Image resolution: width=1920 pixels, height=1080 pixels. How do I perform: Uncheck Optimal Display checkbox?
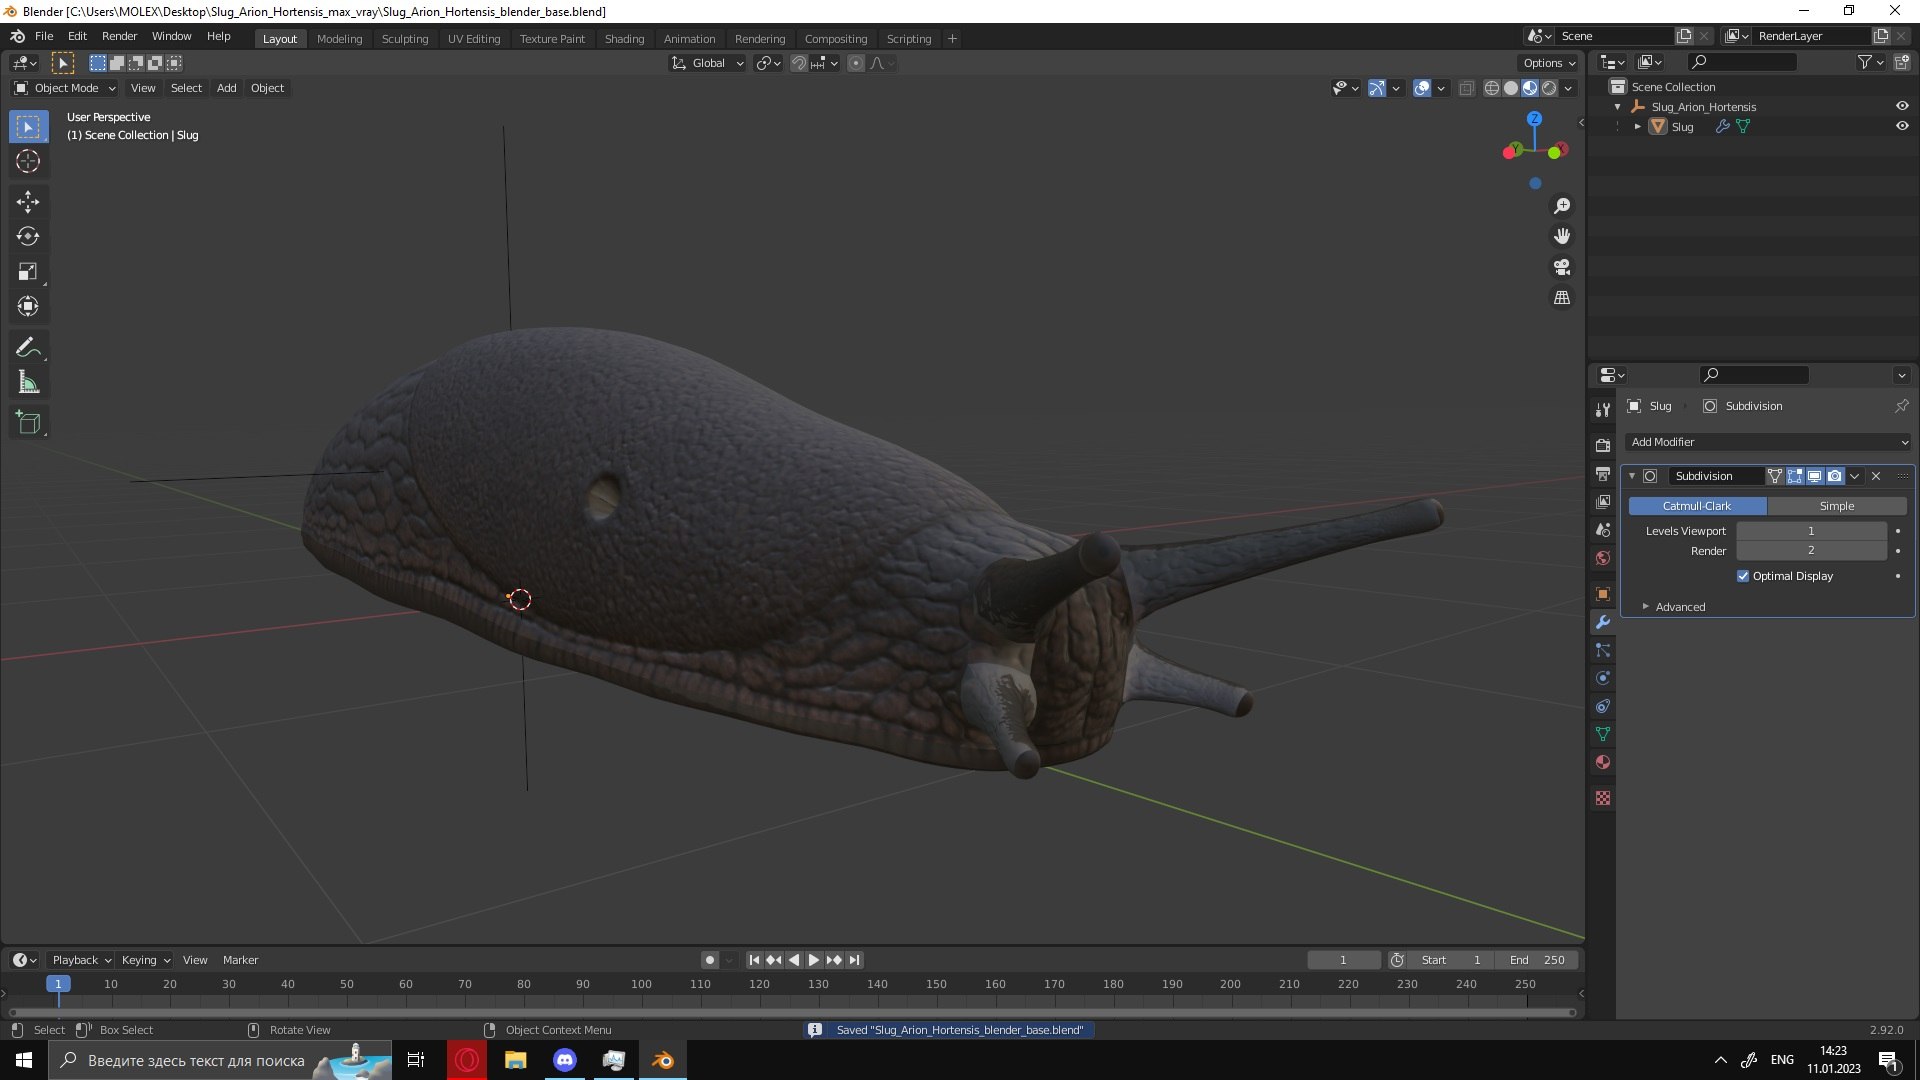1743,576
